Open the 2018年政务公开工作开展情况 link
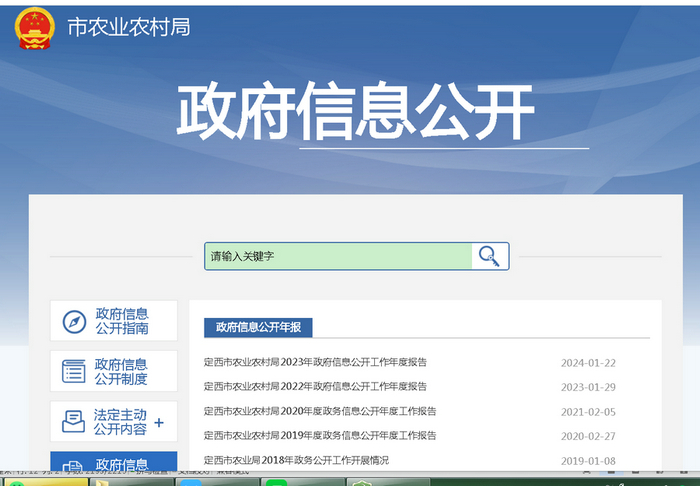Image resolution: width=700 pixels, height=486 pixels. pos(296,460)
